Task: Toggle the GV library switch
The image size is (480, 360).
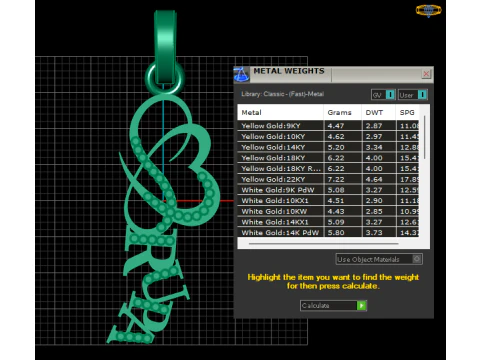Action: pos(383,95)
